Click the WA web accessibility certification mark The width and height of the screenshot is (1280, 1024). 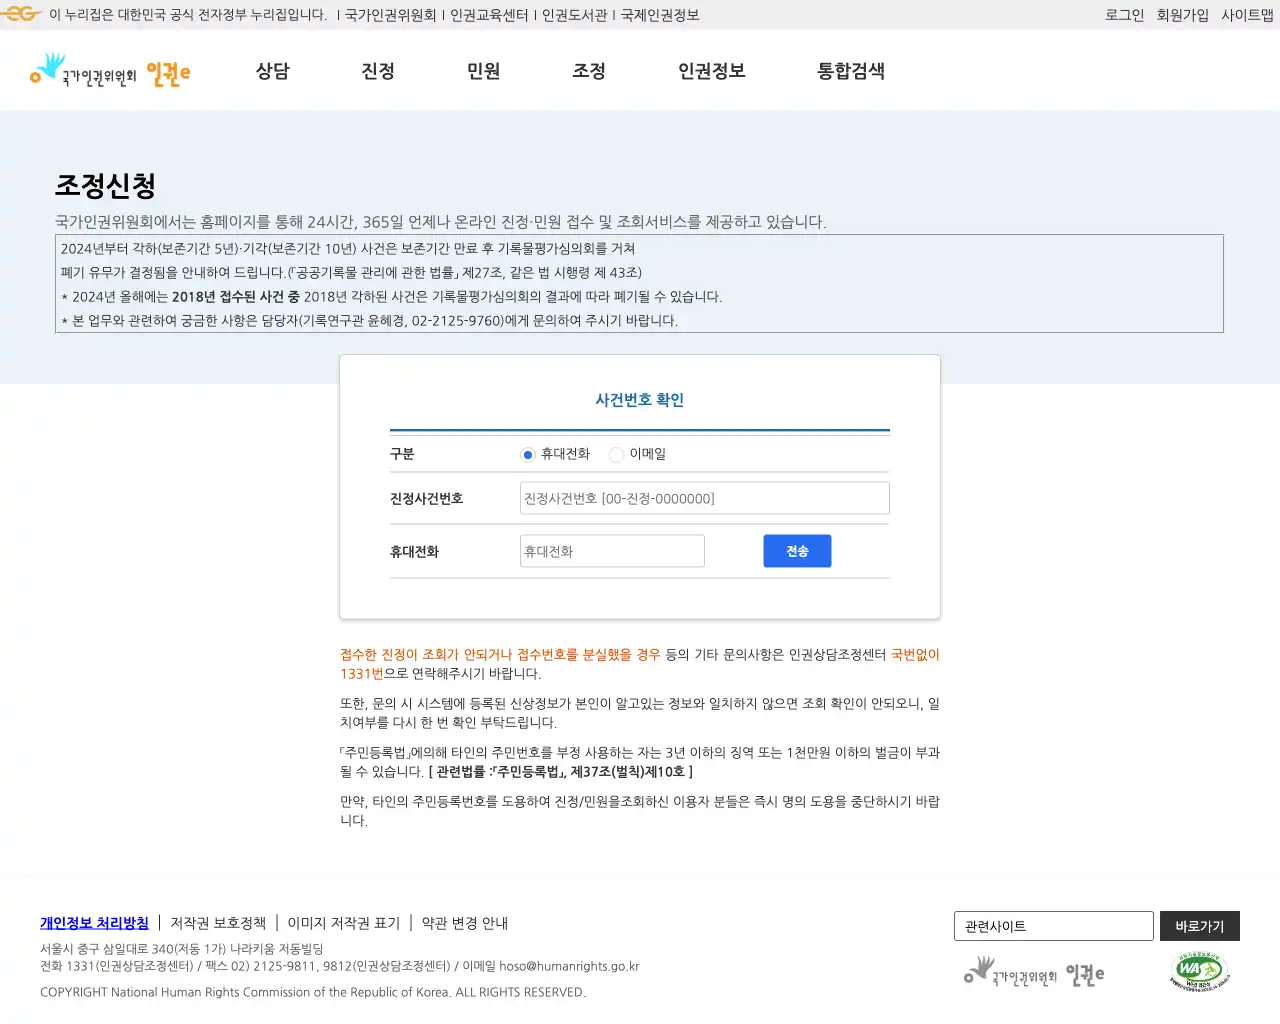(1199, 971)
